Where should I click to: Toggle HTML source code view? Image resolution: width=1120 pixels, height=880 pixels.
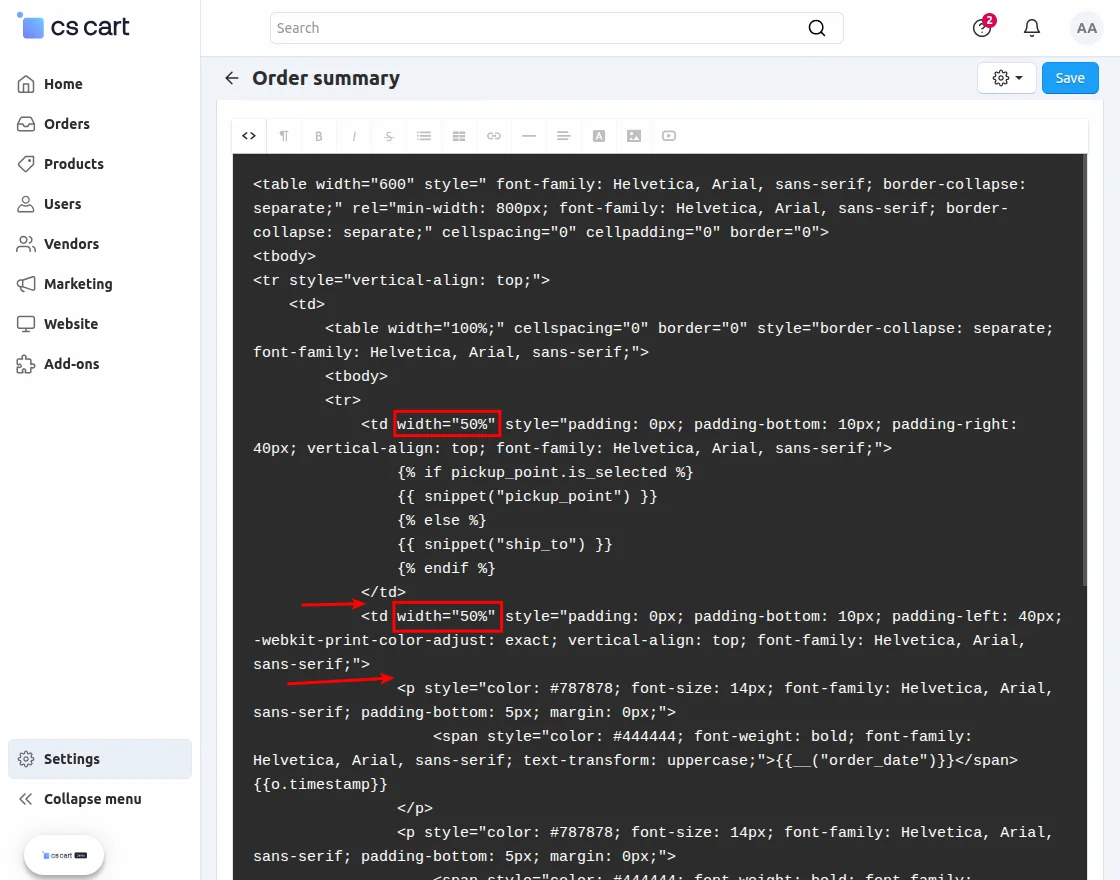click(x=249, y=136)
